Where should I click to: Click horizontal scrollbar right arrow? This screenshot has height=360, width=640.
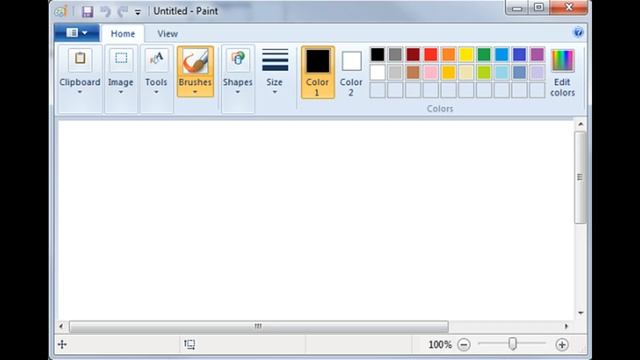(566, 326)
